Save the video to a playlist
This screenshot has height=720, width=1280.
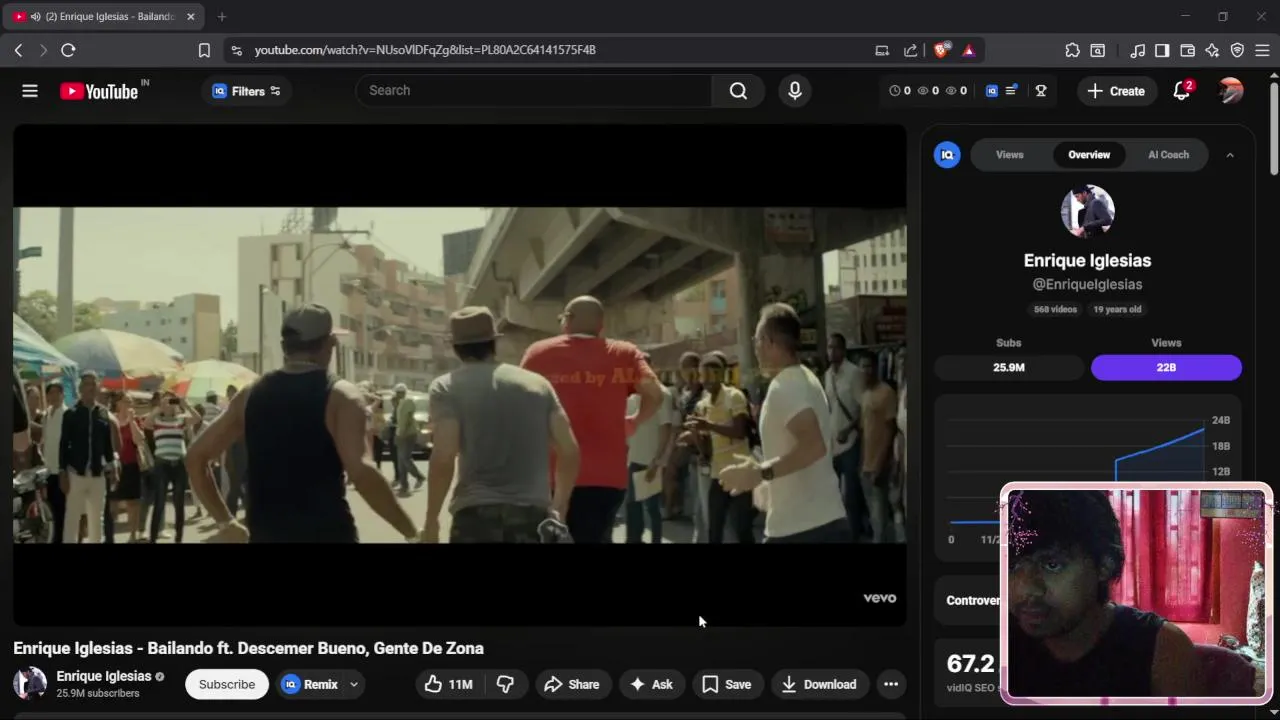[x=727, y=684]
